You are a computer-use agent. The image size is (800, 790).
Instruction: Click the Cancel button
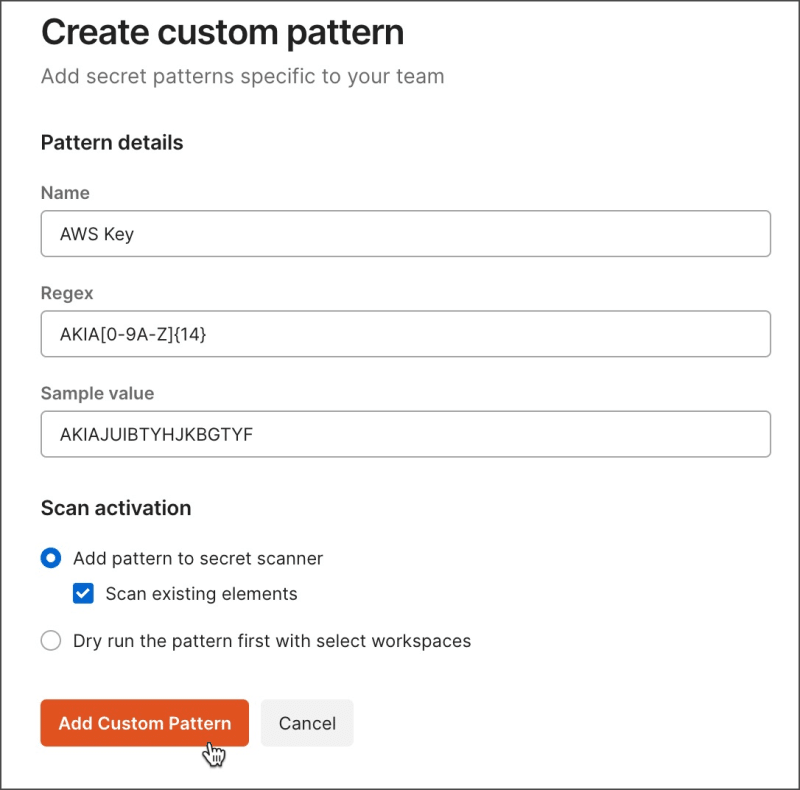307,723
